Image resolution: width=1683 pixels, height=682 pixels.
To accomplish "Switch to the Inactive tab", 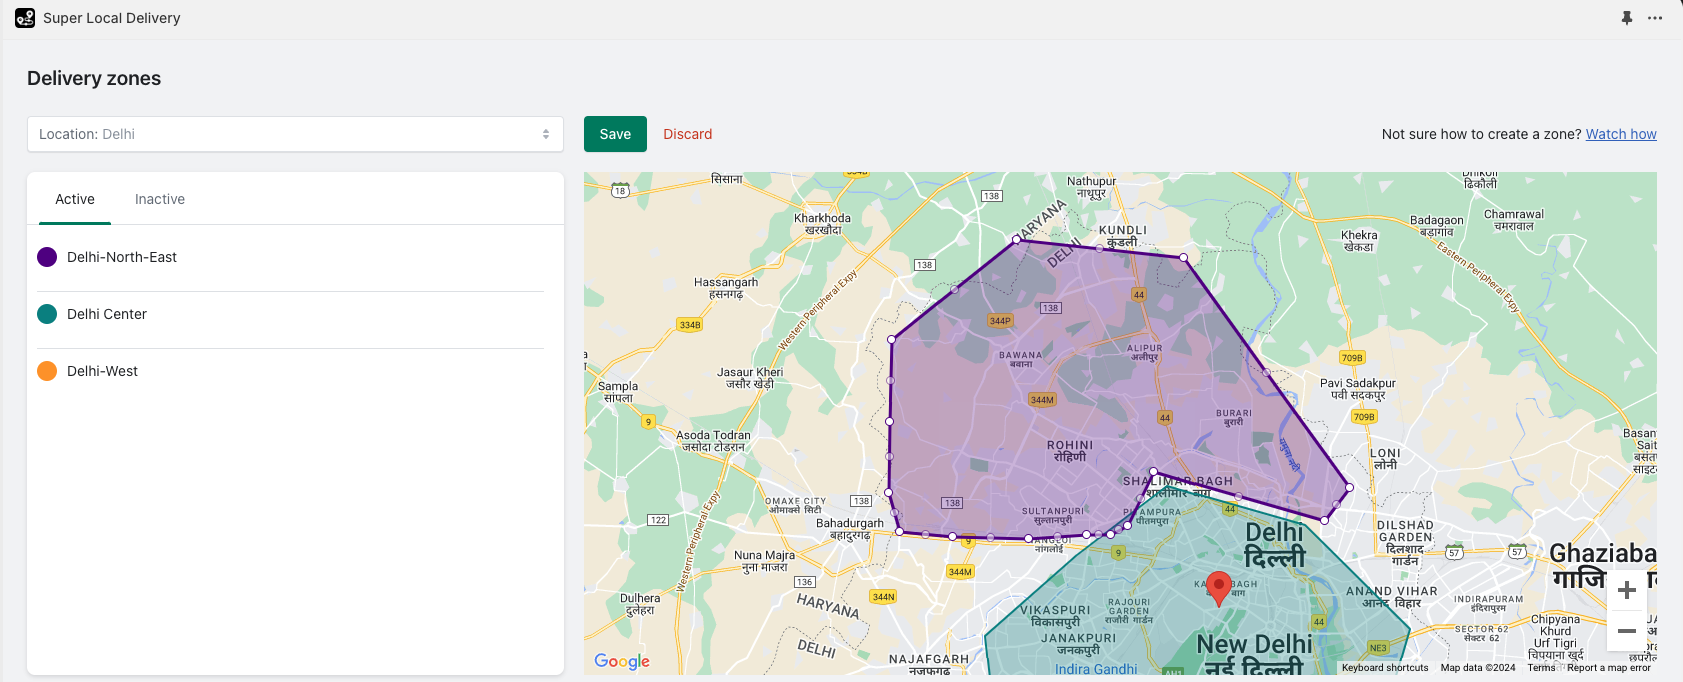I will 160,199.
